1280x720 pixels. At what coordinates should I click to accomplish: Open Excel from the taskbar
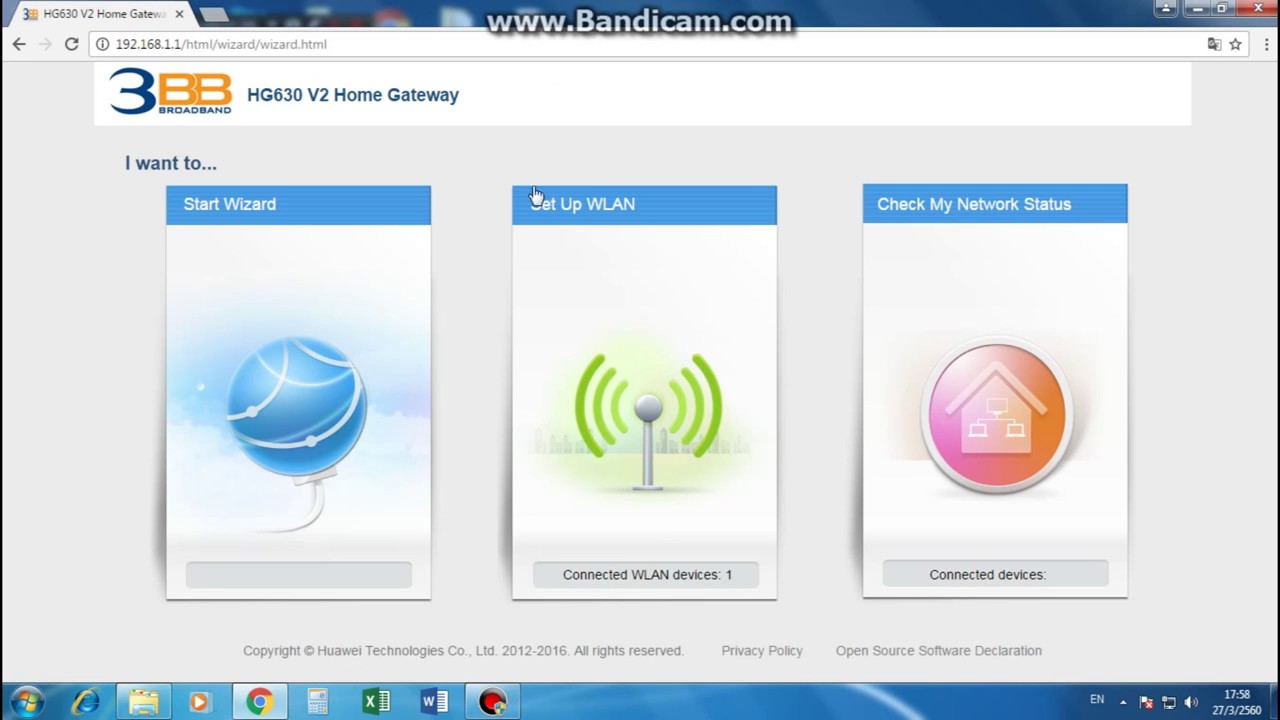coord(376,701)
